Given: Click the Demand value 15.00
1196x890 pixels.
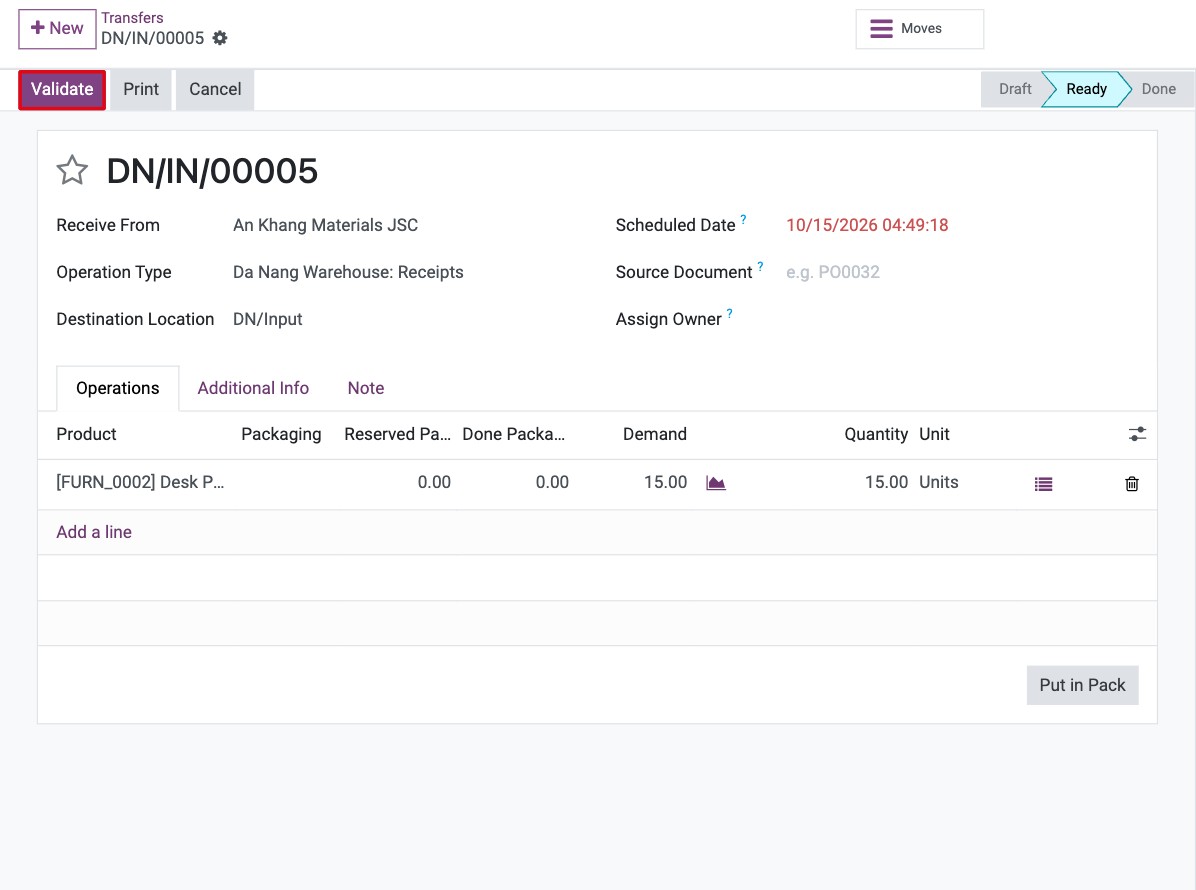Looking at the screenshot, I should [665, 483].
